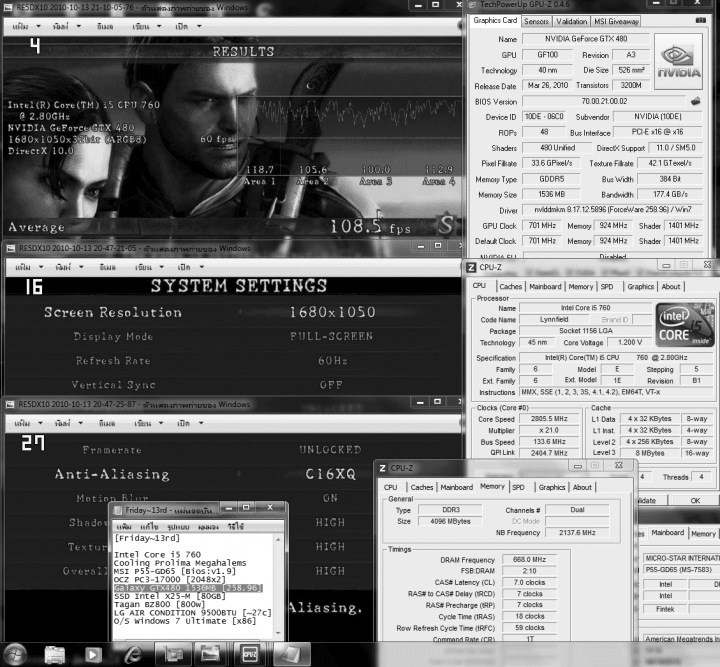The image size is (720, 667).
Task: Open About tab in CPU-Z Memory window
Action: click(x=582, y=487)
